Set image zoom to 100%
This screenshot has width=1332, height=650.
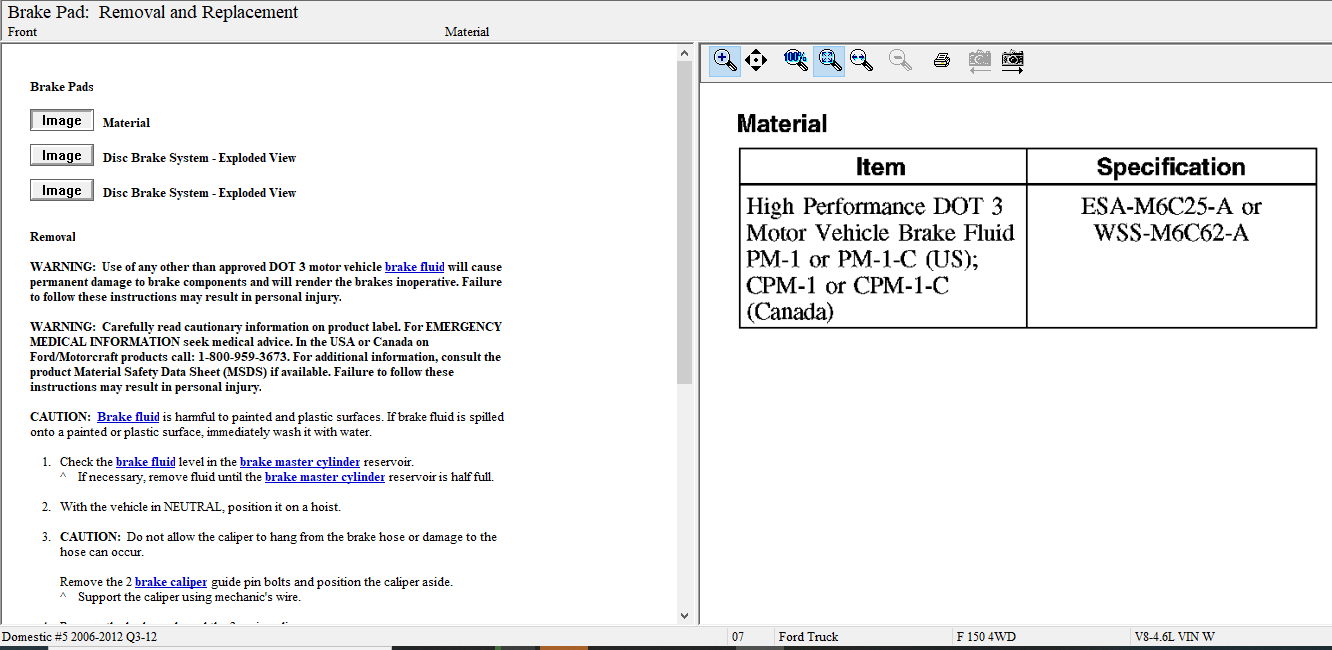click(x=796, y=61)
